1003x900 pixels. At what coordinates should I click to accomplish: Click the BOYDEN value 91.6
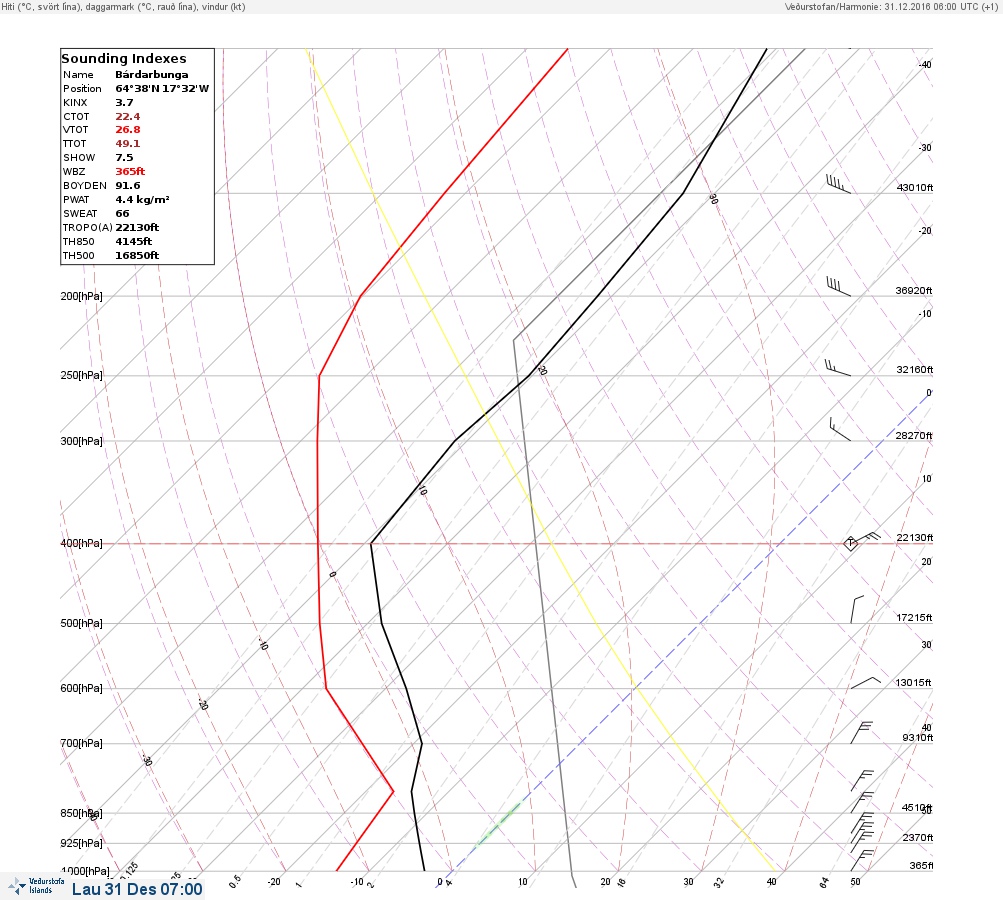pos(127,186)
